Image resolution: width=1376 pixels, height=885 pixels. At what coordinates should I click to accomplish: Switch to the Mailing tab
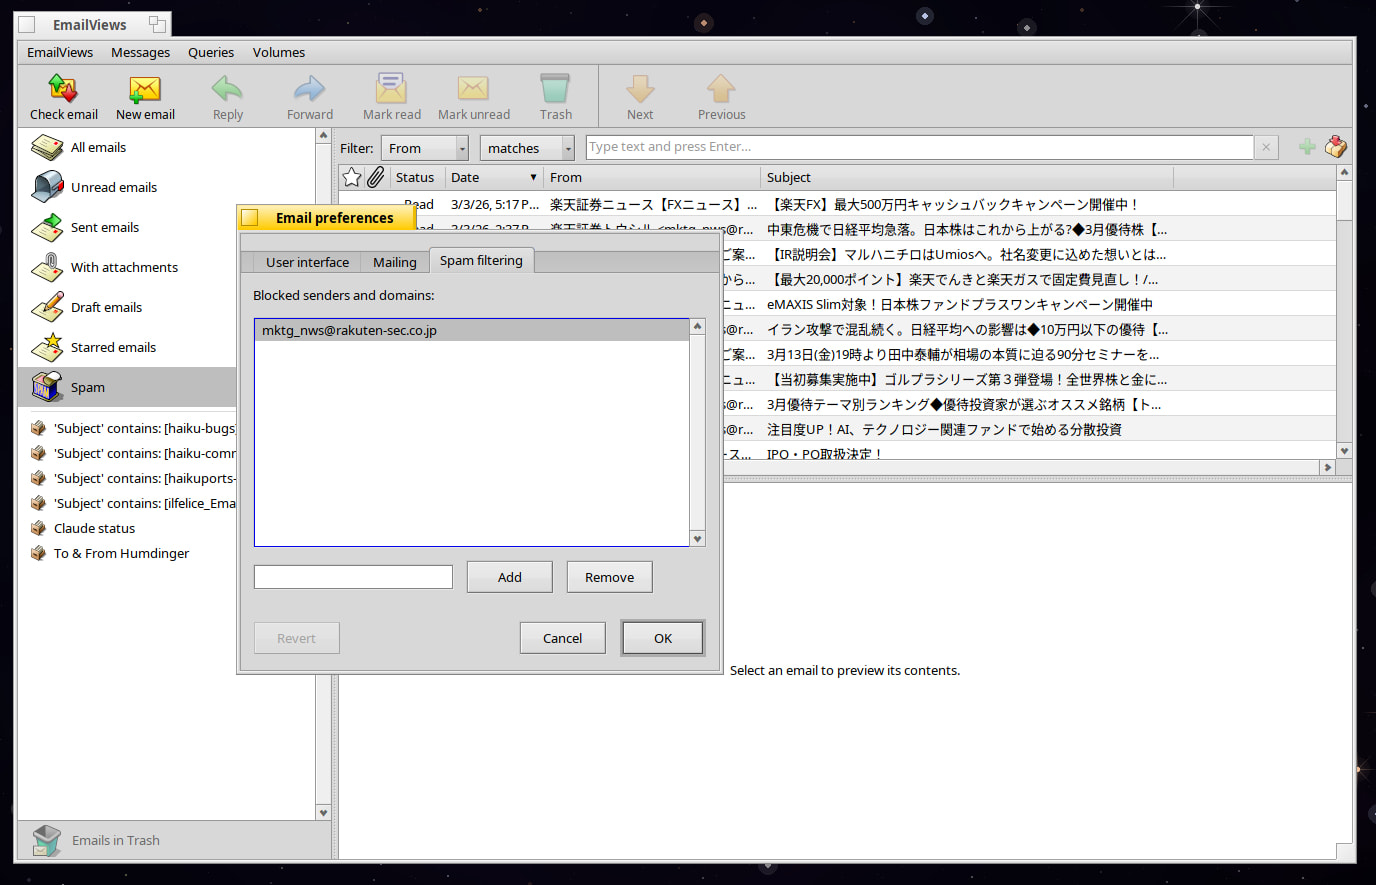(x=394, y=262)
